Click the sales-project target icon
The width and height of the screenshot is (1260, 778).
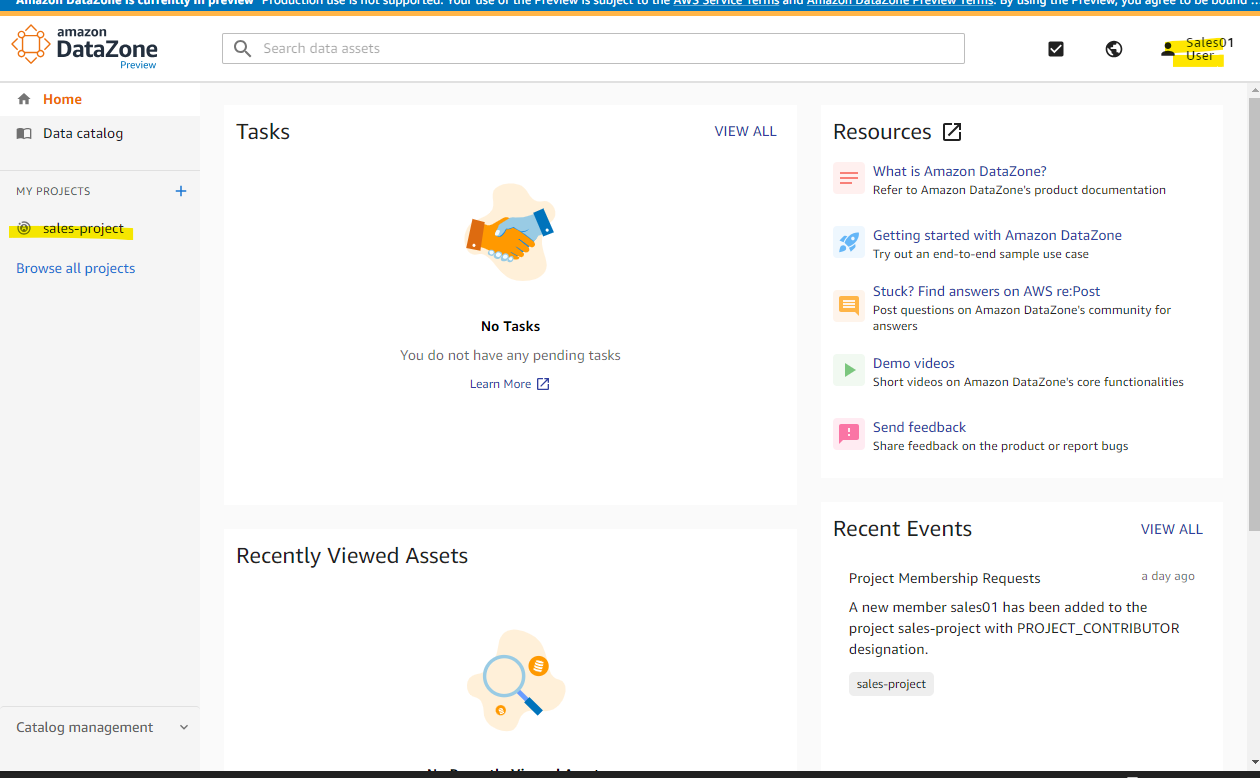(x=25, y=228)
